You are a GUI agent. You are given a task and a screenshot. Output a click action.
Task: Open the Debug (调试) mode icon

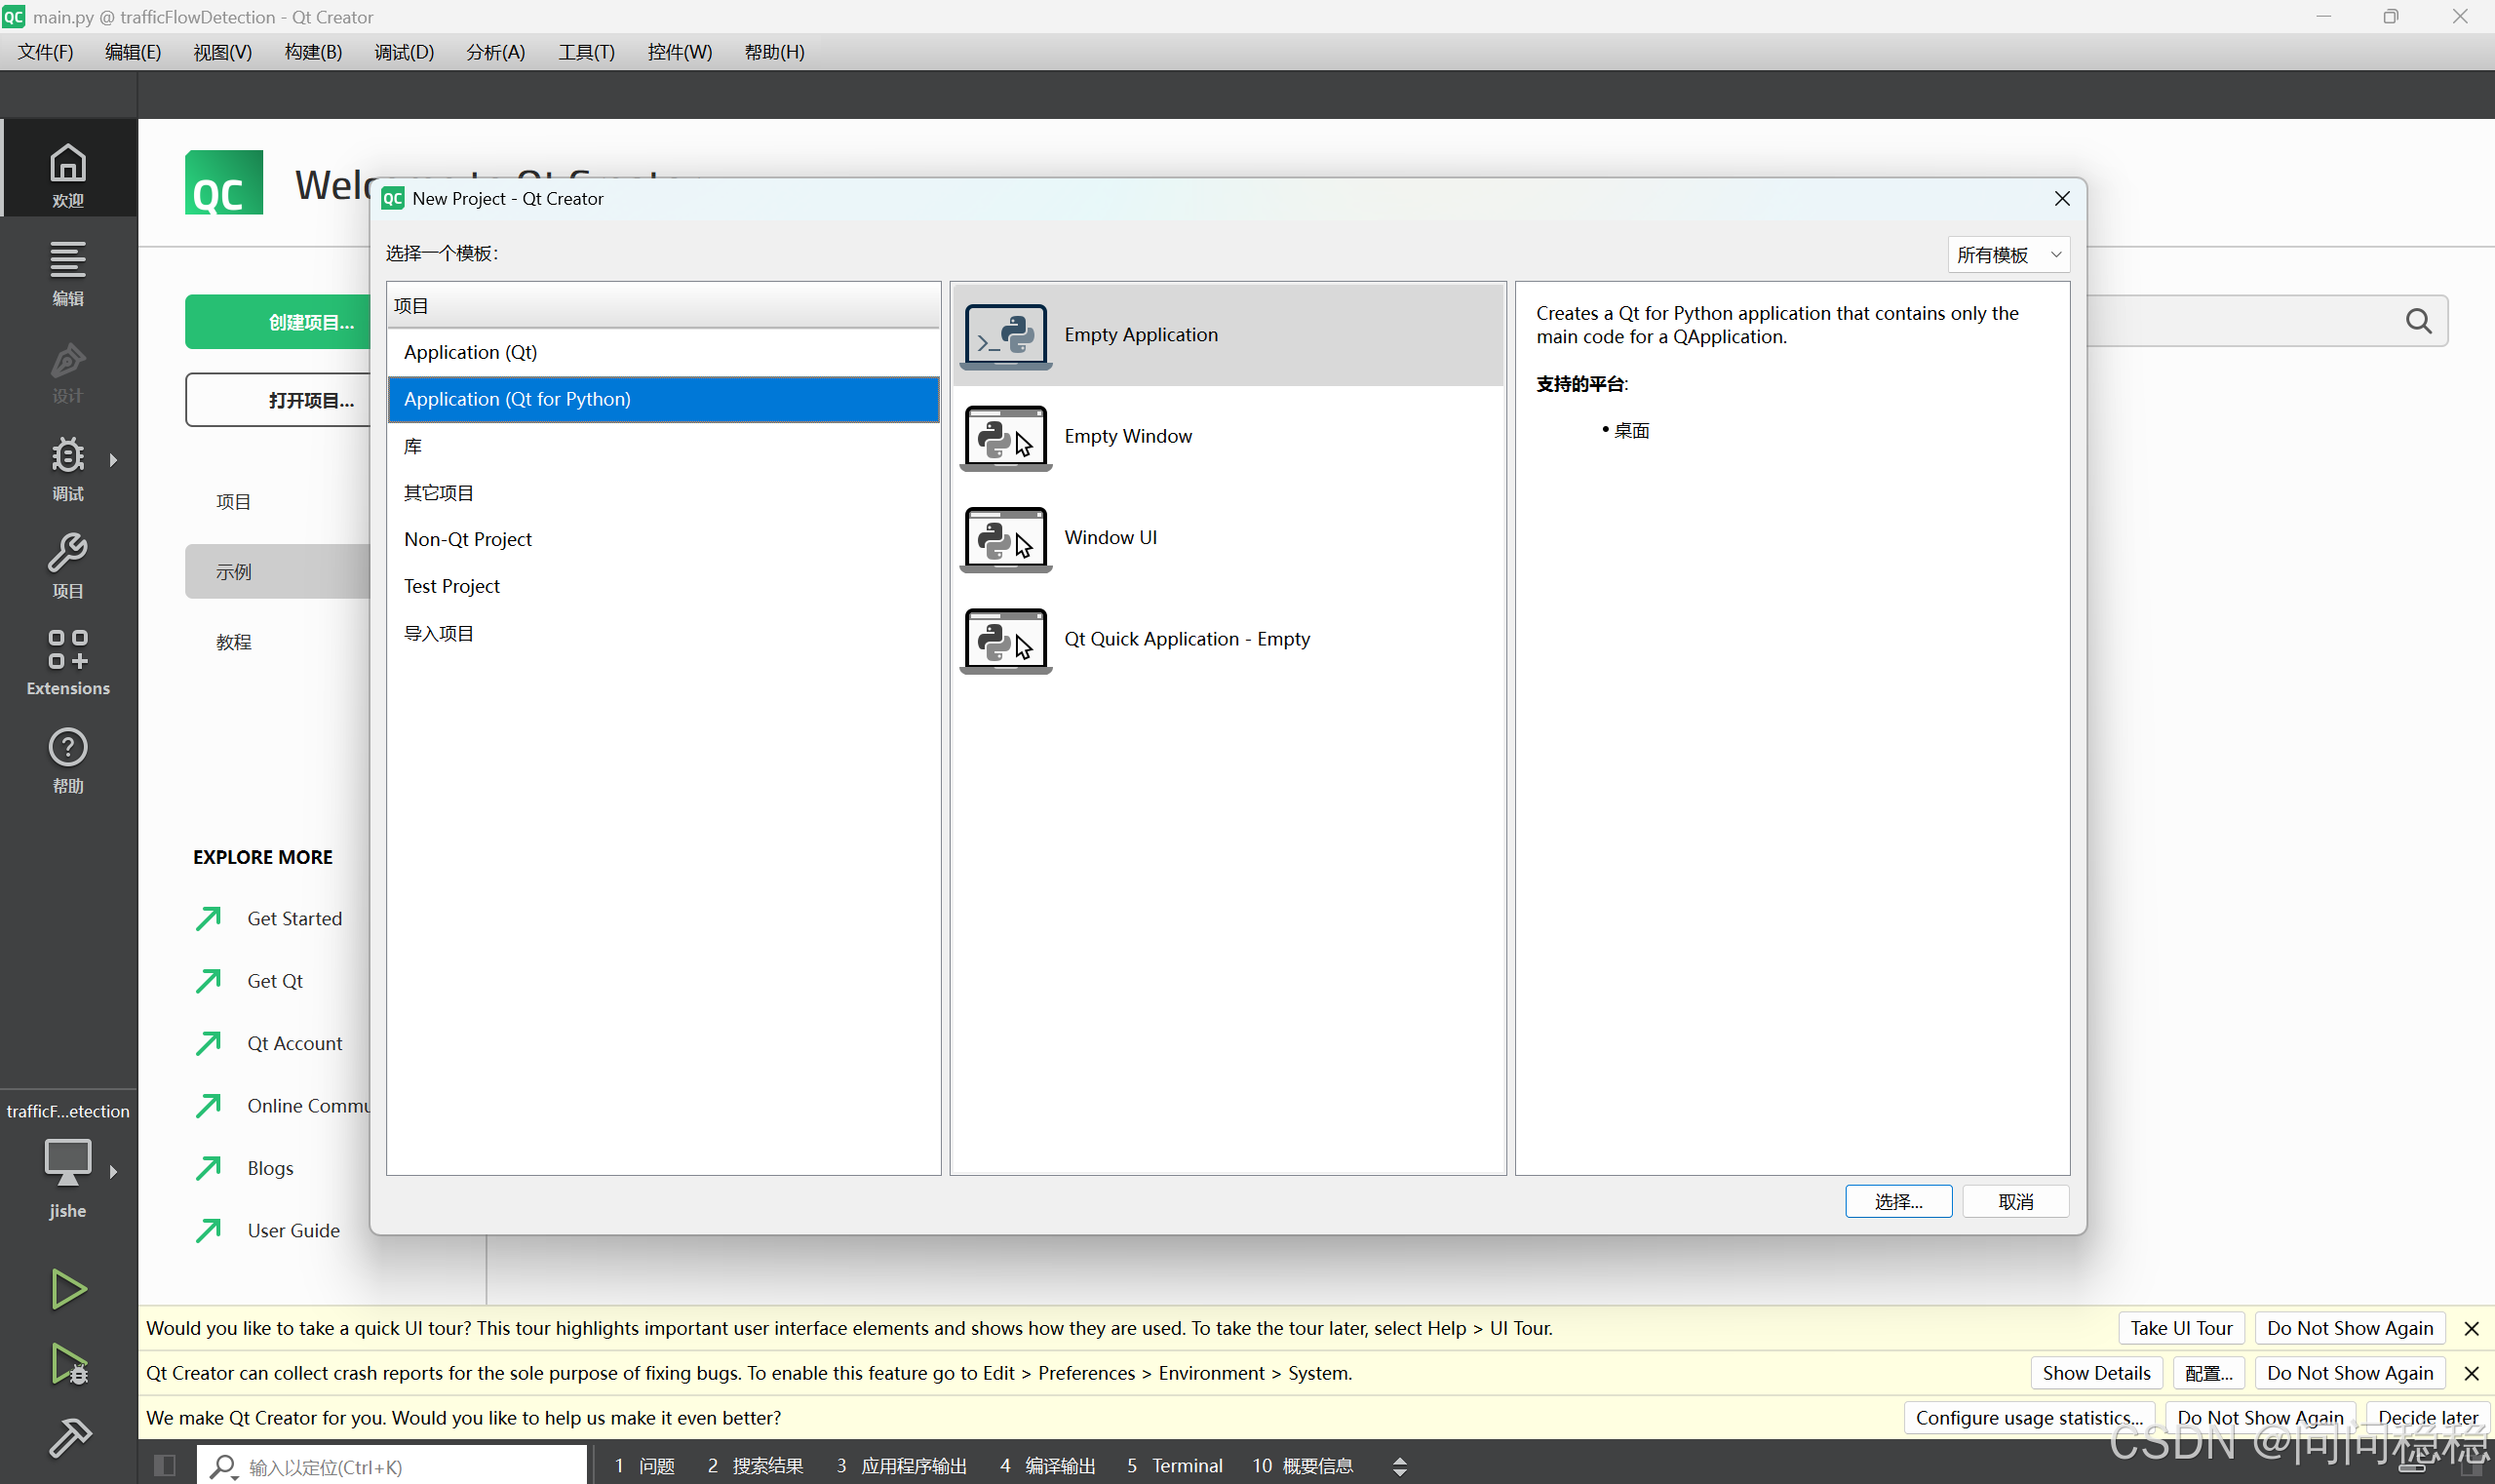68,466
